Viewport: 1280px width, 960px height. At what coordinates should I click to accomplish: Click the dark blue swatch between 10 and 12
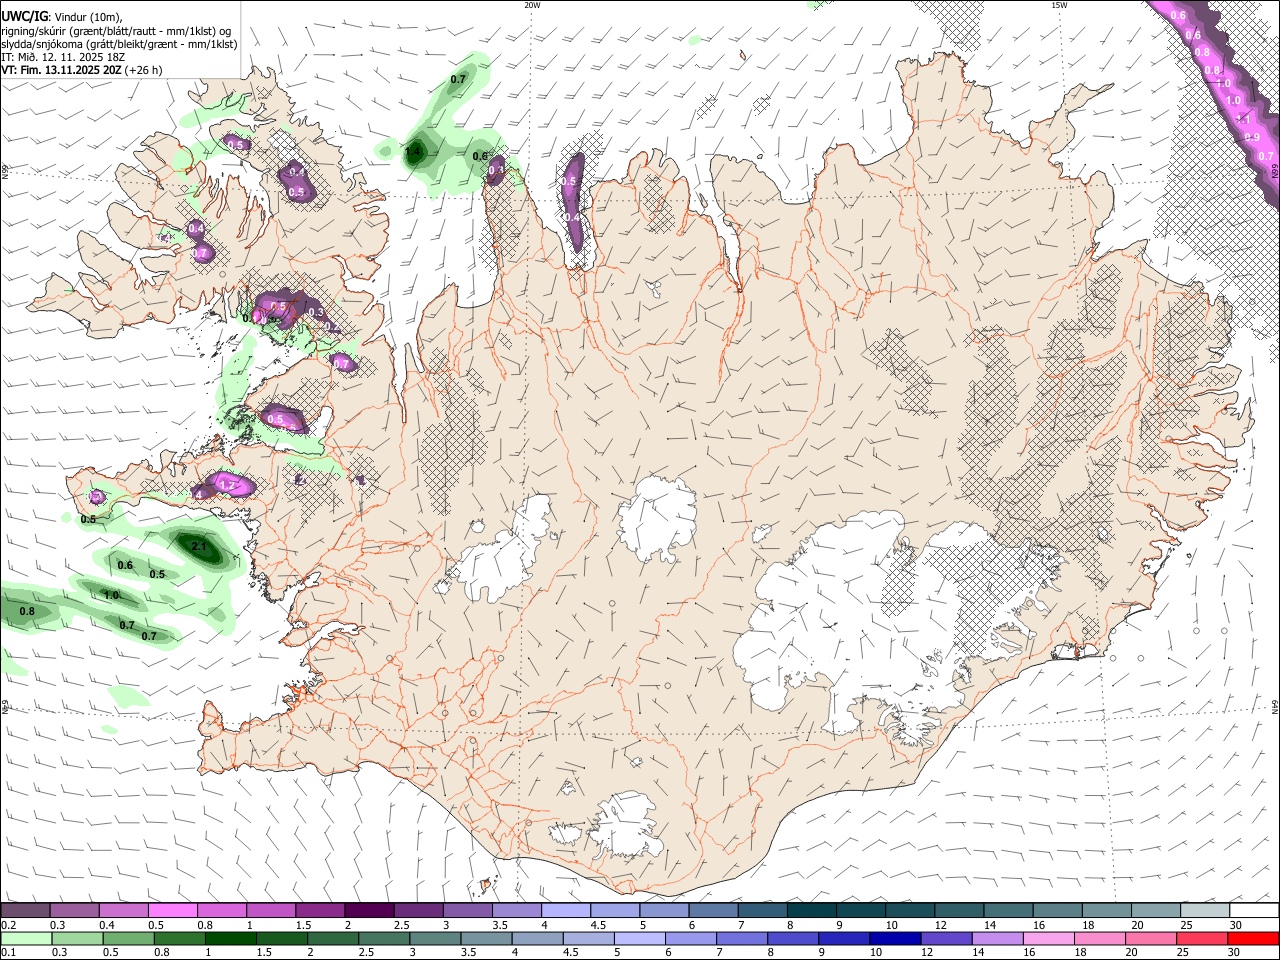[x=893, y=938]
